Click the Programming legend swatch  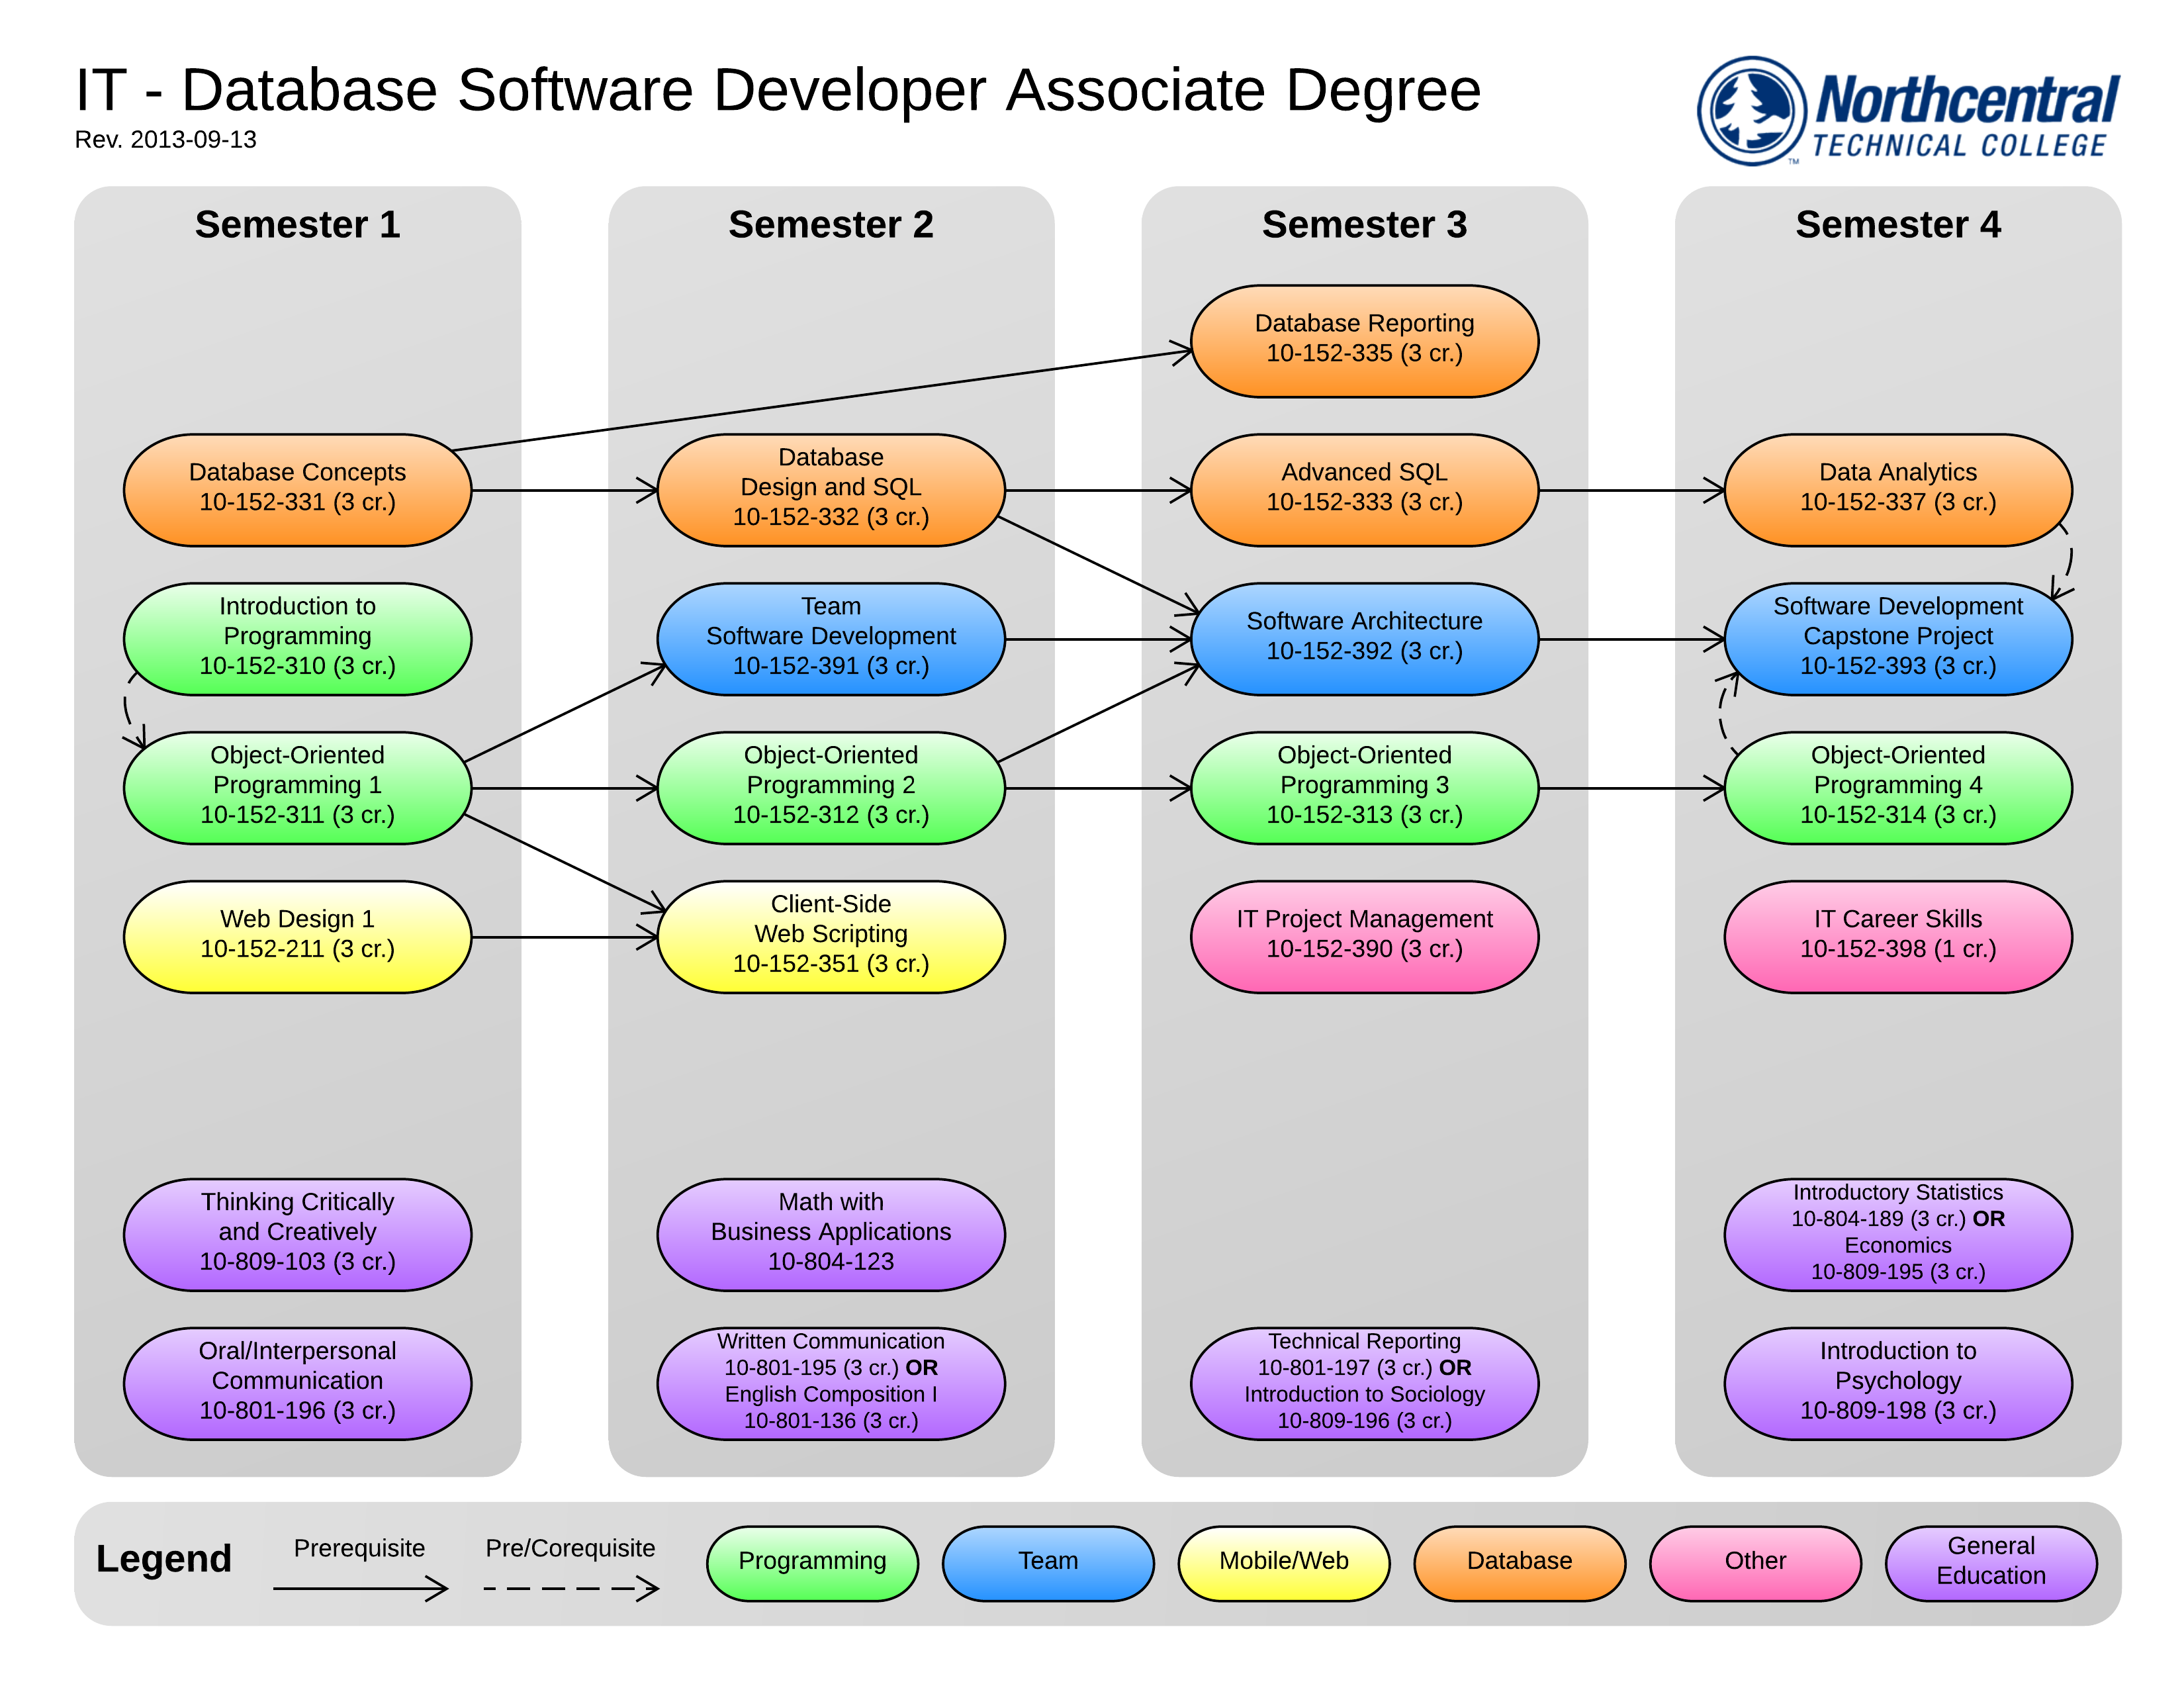(812, 1562)
